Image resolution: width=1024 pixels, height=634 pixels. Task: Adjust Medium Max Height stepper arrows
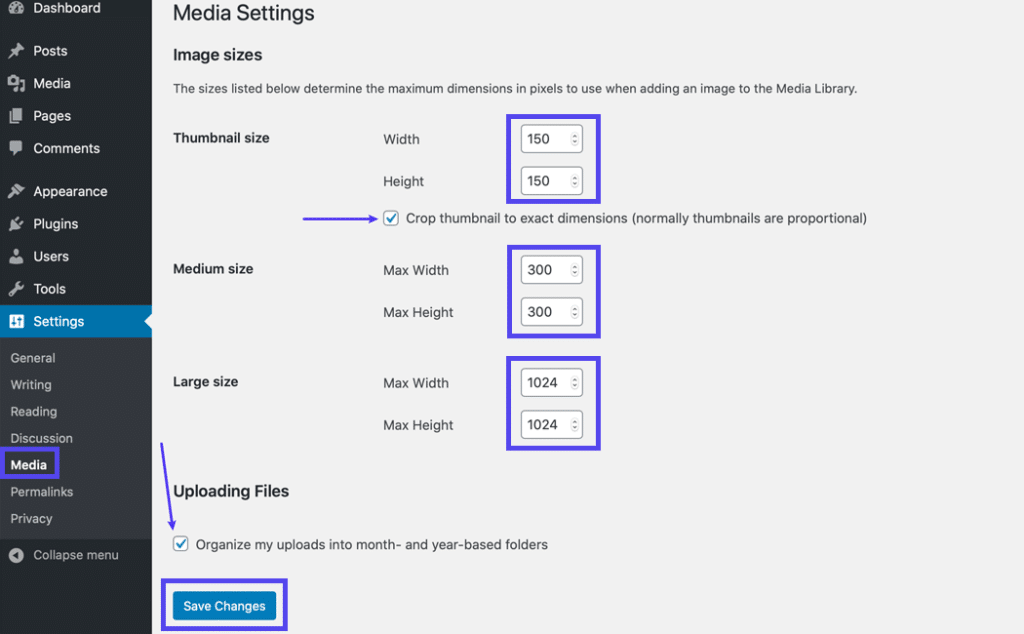pos(574,312)
